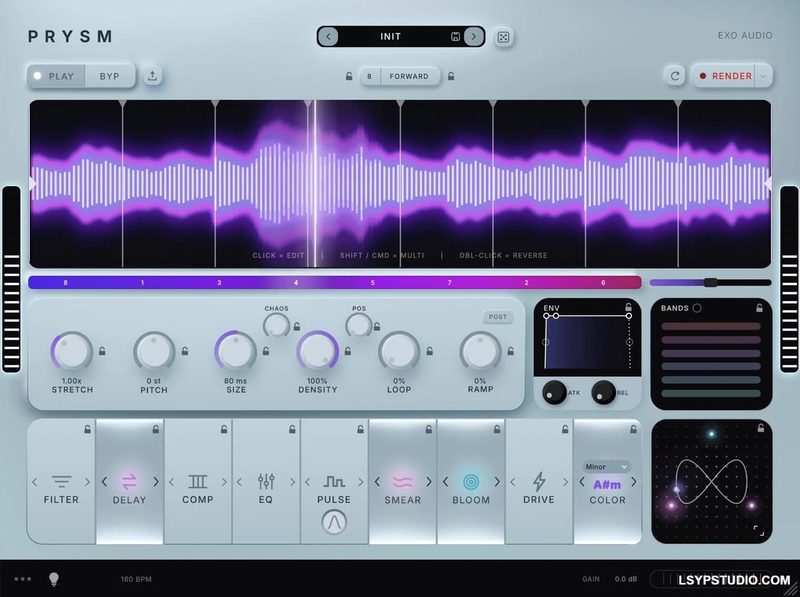
Task: Click next arrow on COLOR key A#m
Action: (634, 482)
